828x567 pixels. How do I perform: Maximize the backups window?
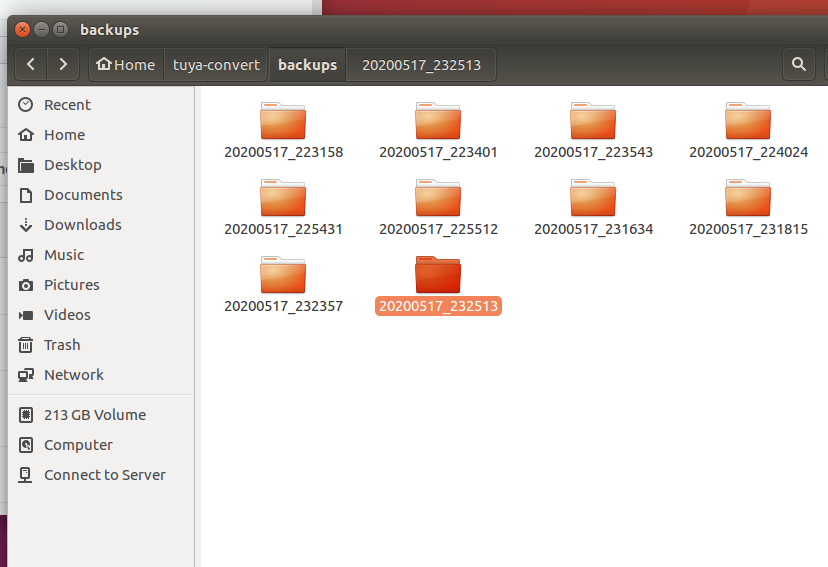[x=61, y=30]
